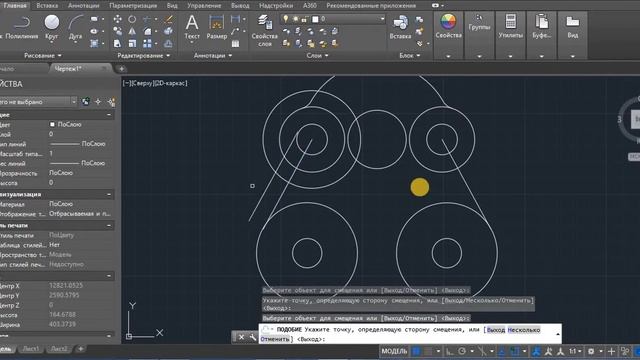The height and width of the screenshot is (360, 640).
Task: Click the Leader tool icon
Action: [236, 31]
